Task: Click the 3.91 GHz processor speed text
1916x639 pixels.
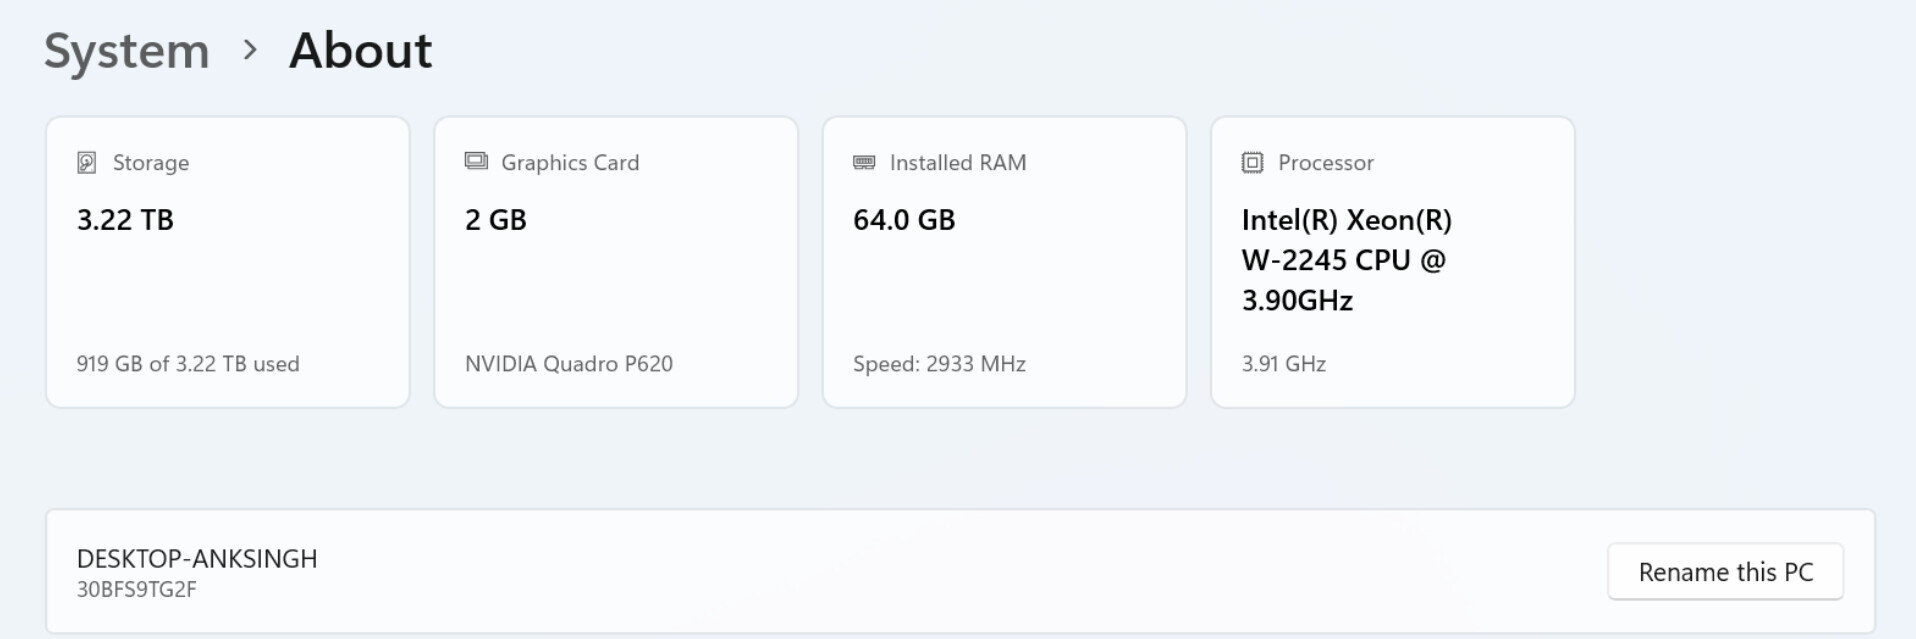Action: click(1284, 364)
